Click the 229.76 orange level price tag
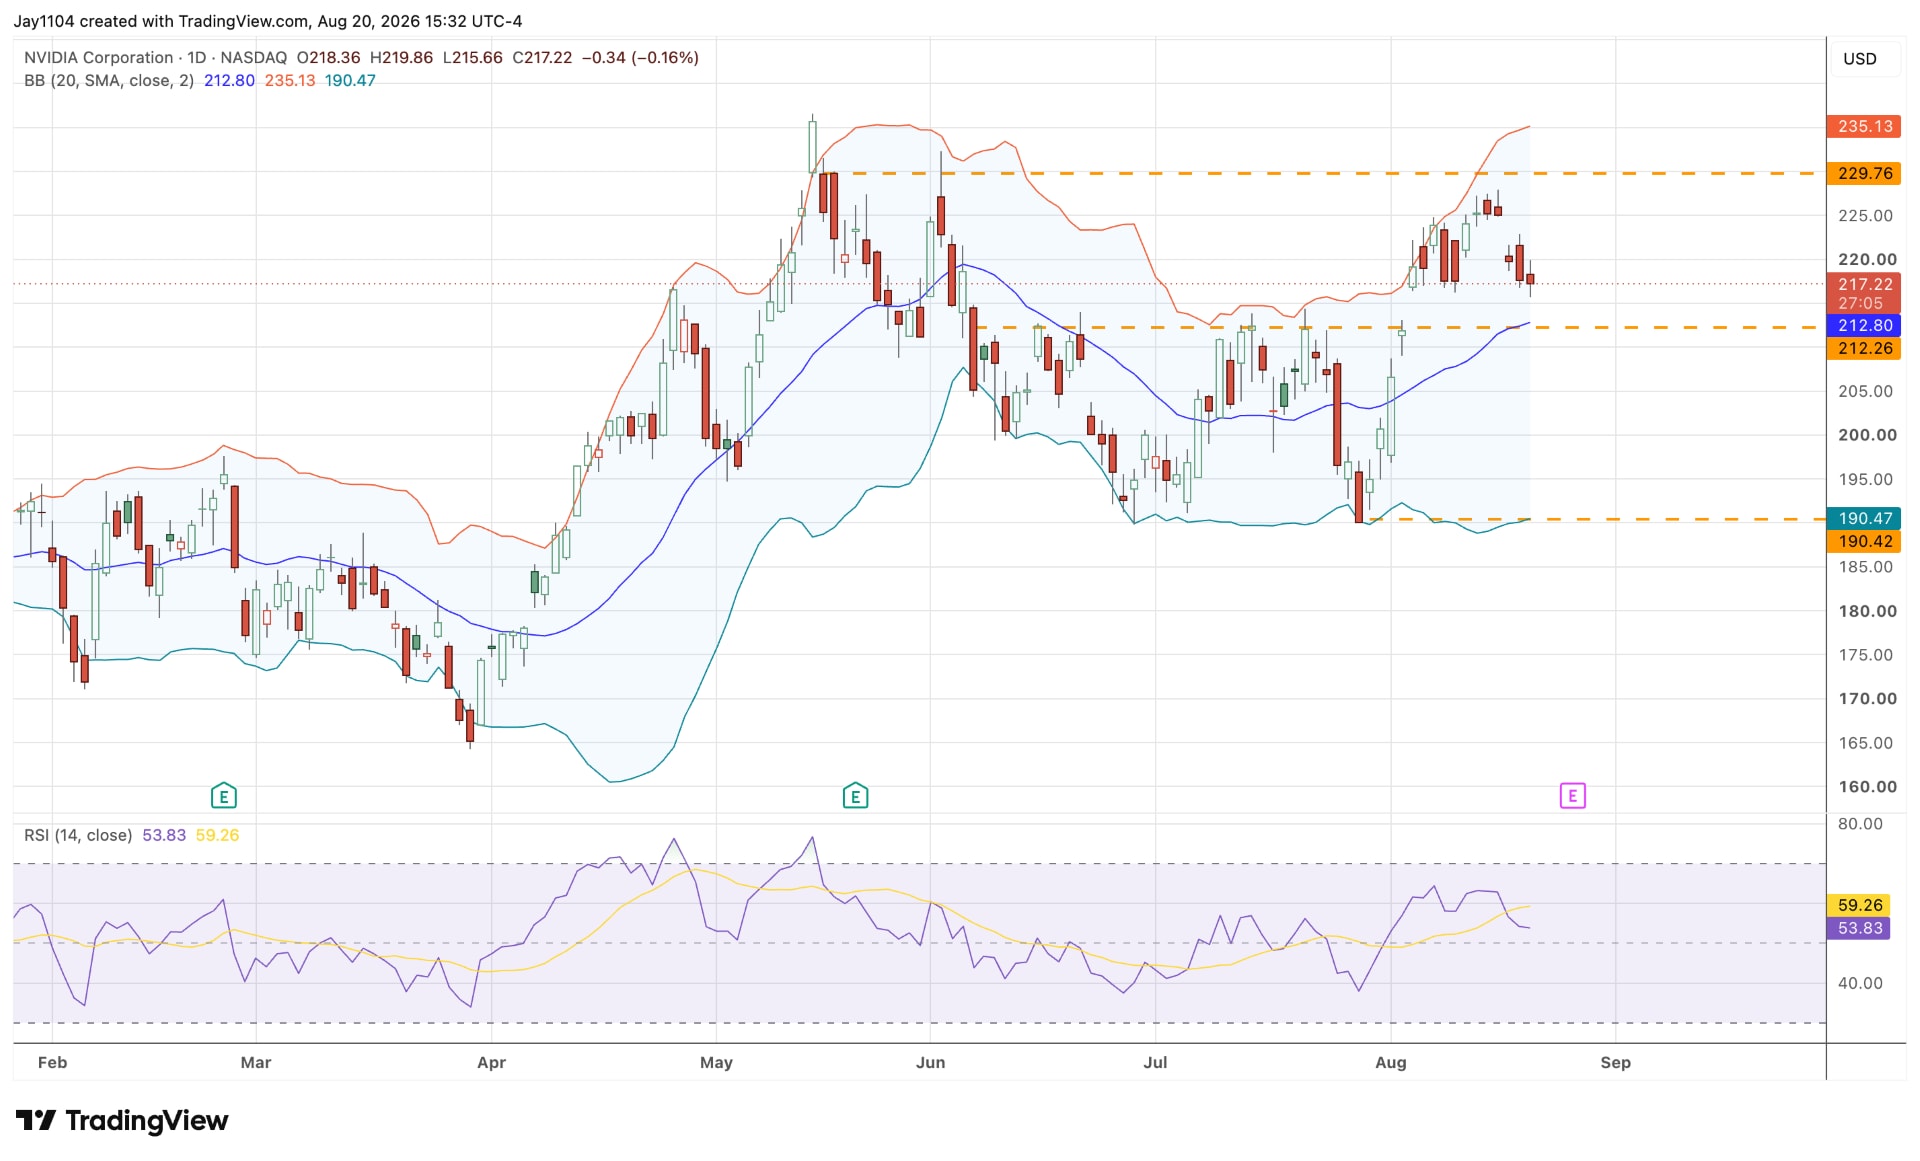 1865,173
